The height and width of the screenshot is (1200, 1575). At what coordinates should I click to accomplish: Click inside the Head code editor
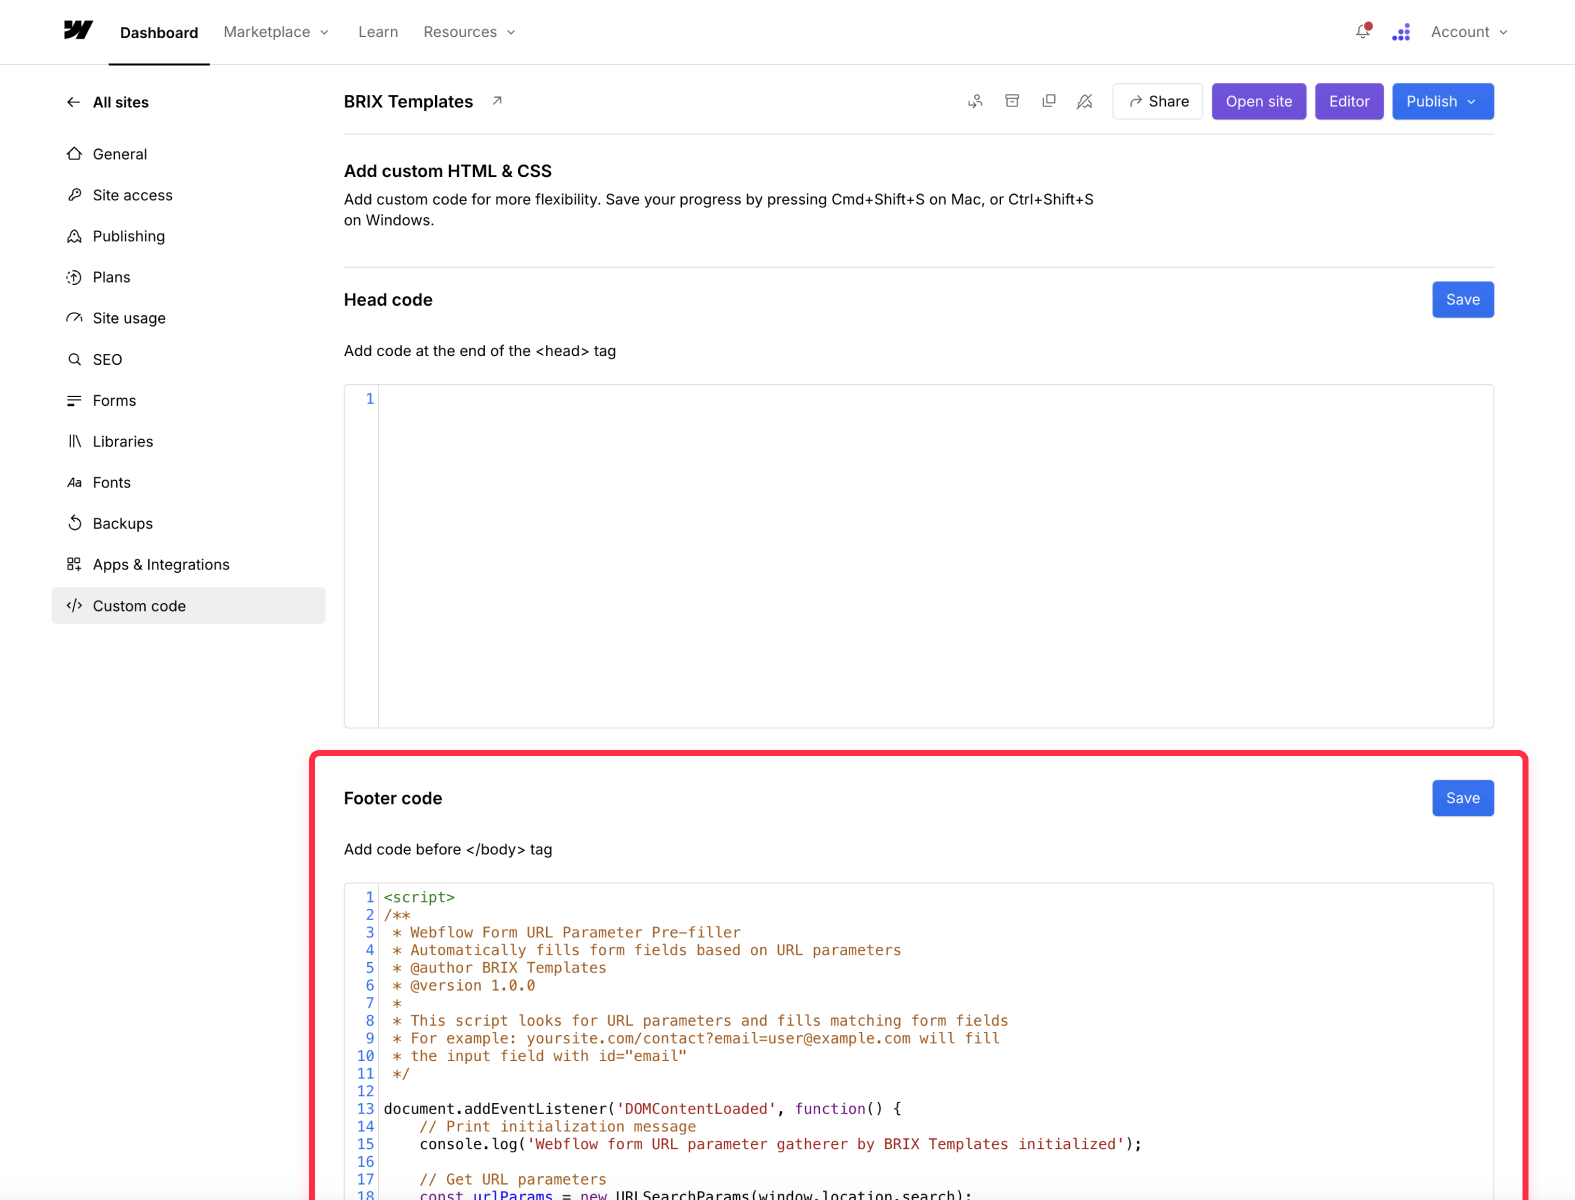tap(935, 556)
